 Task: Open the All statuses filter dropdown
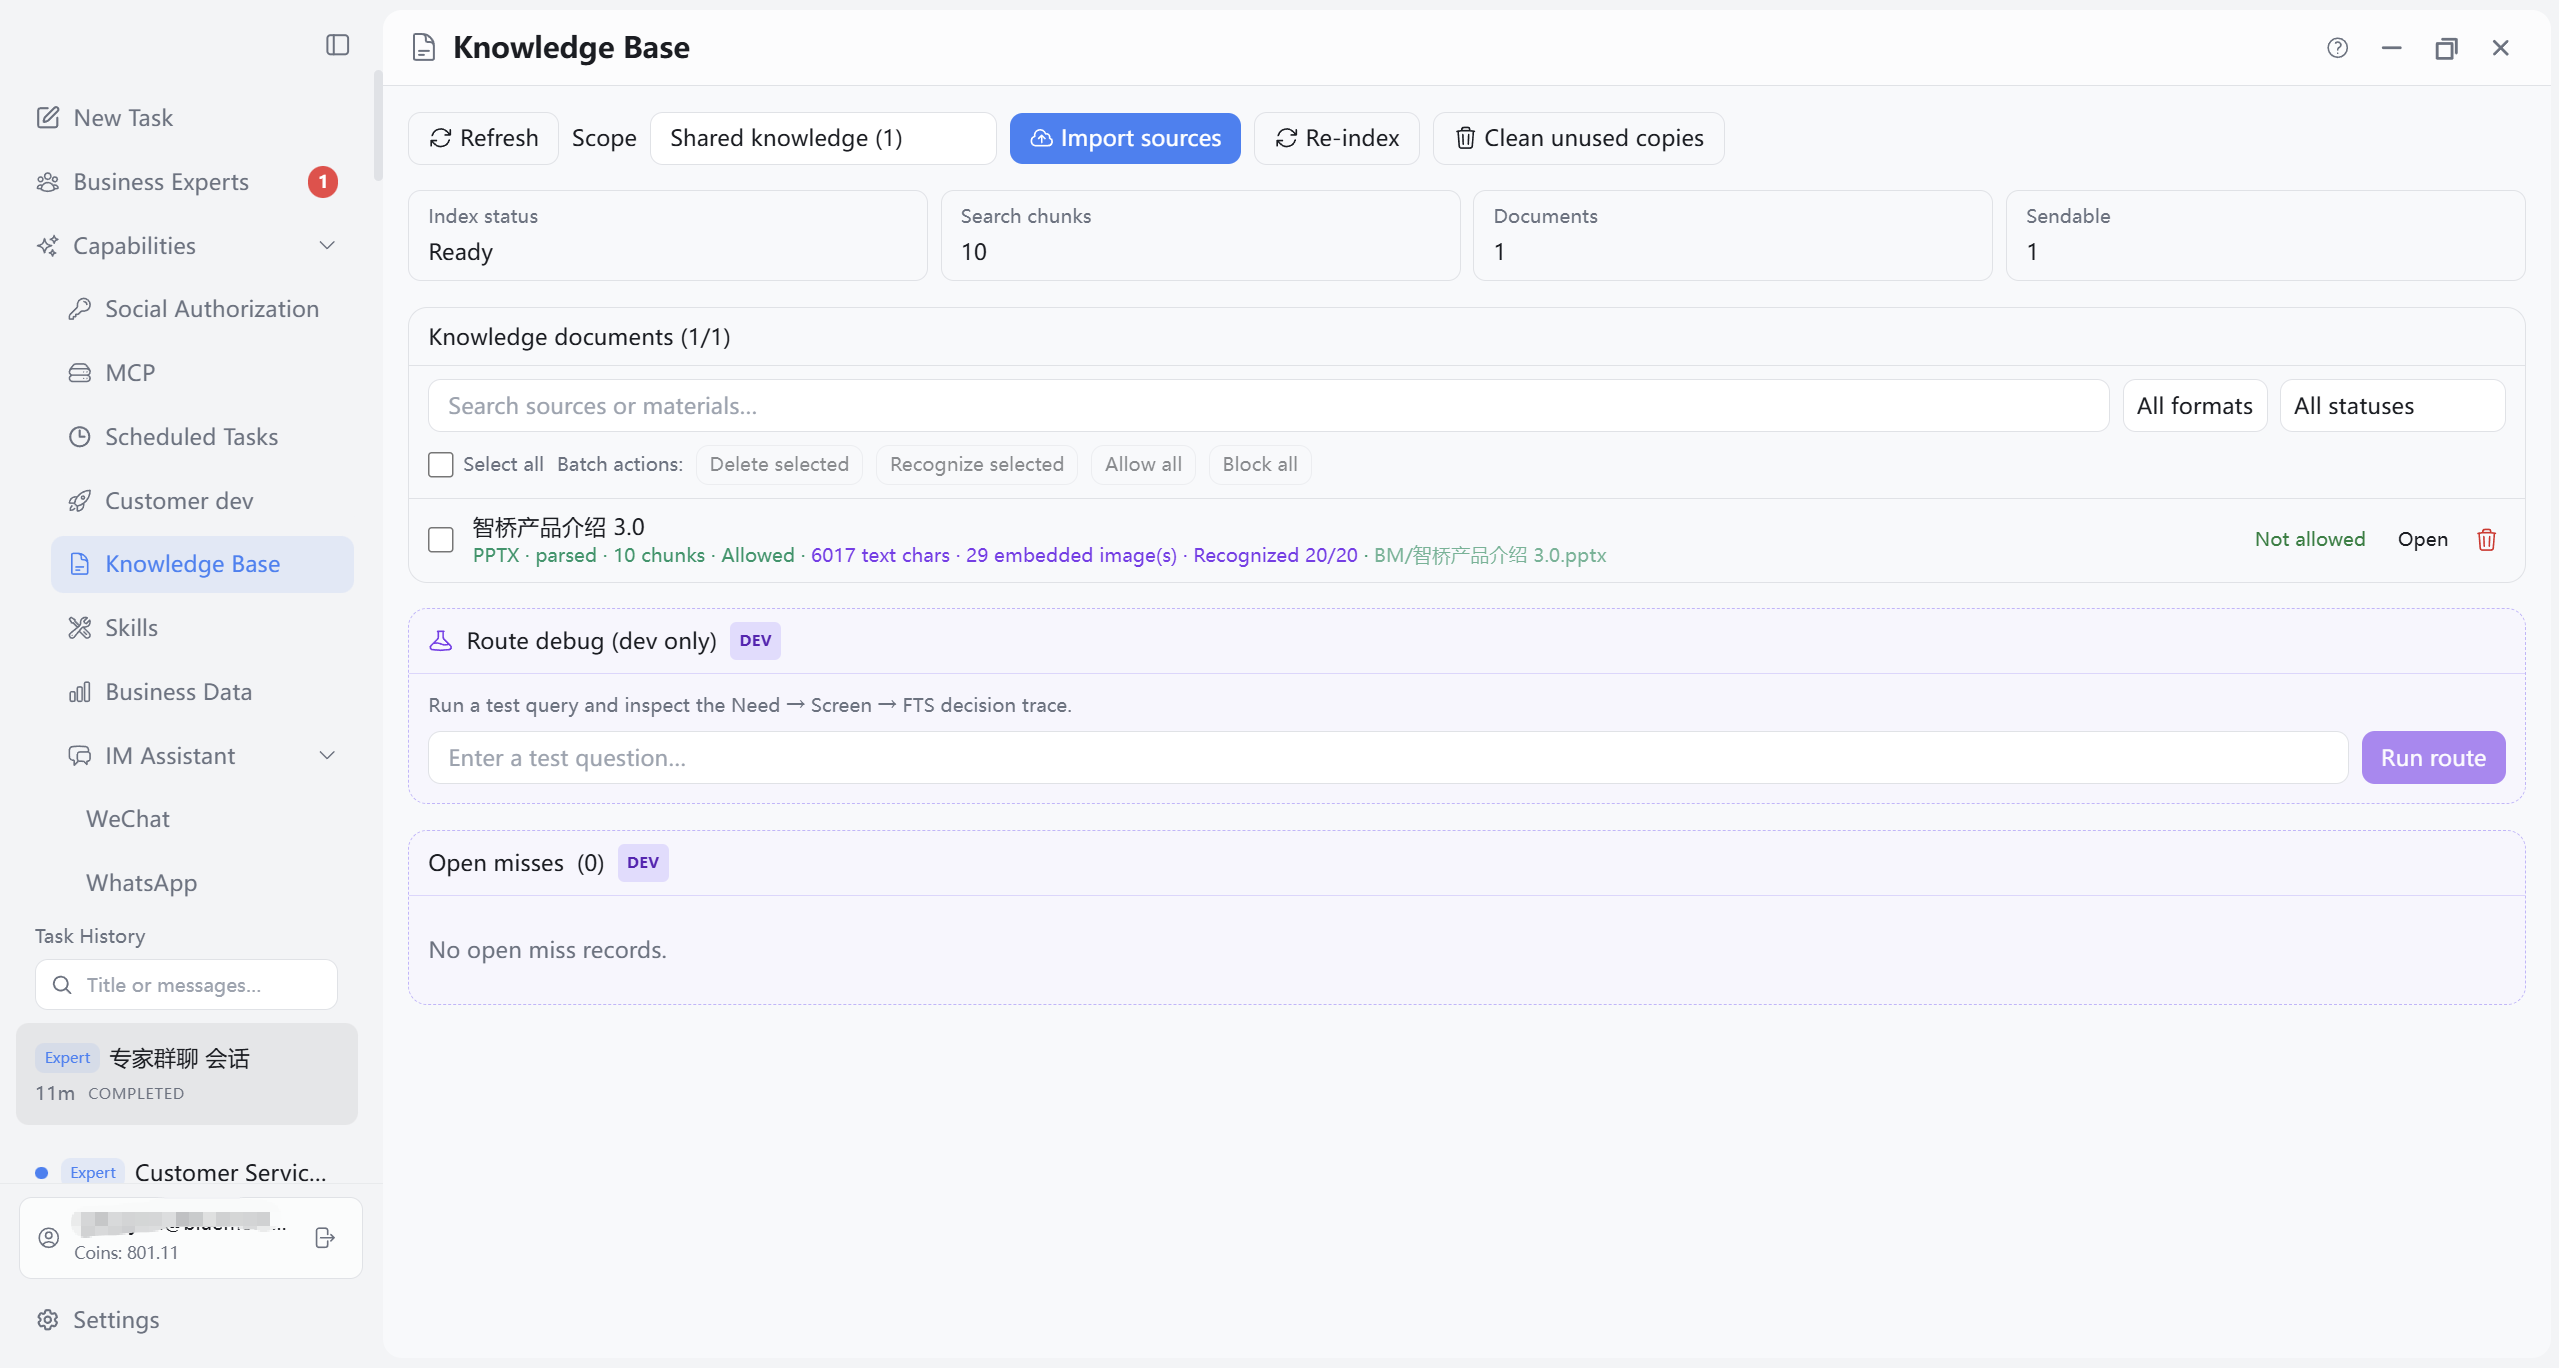(2392, 406)
